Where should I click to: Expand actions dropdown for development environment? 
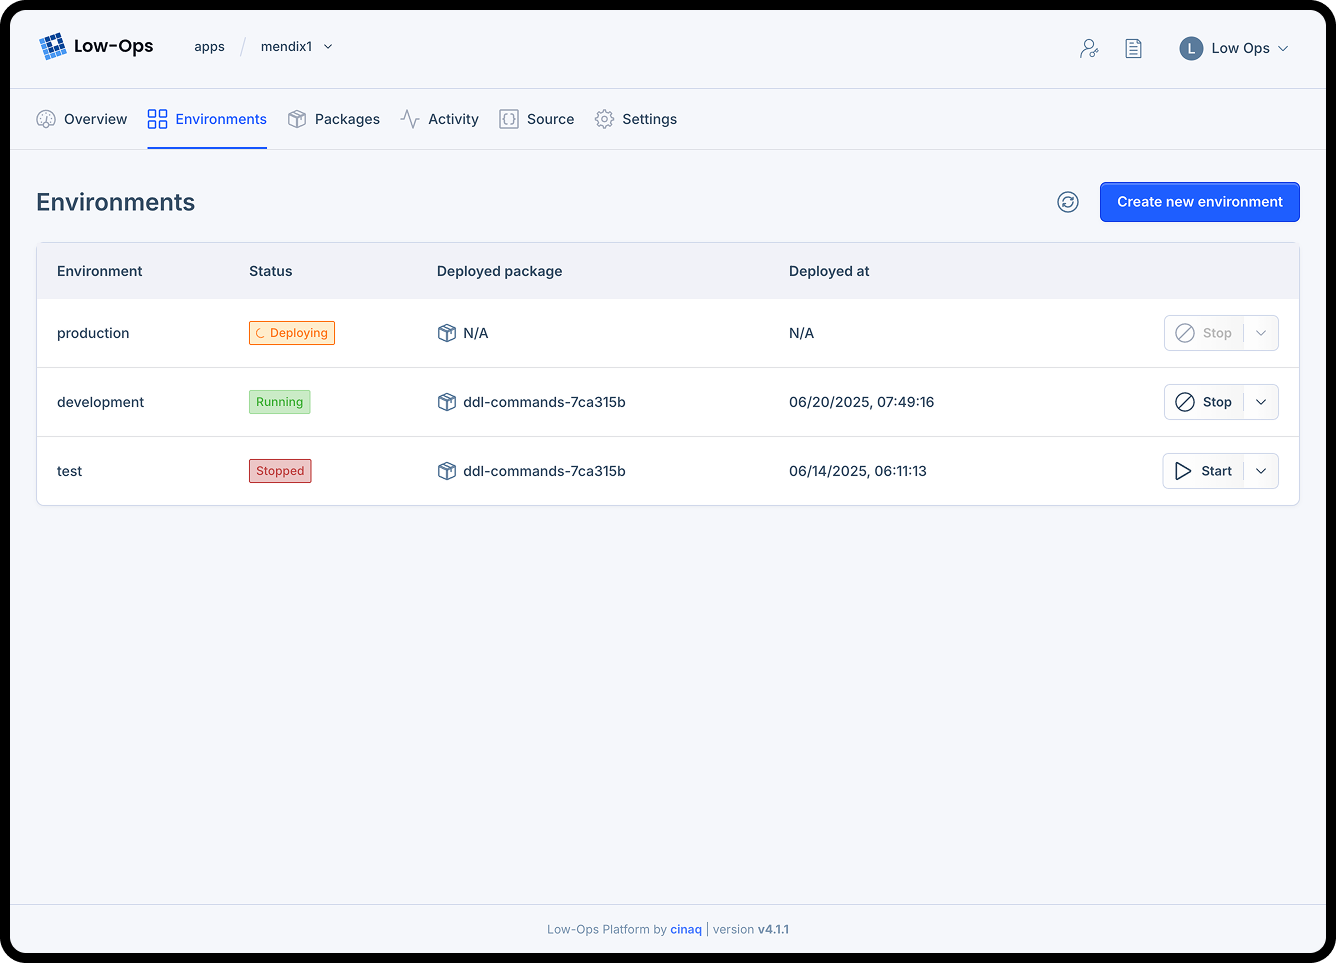click(x=1260, y=401)
